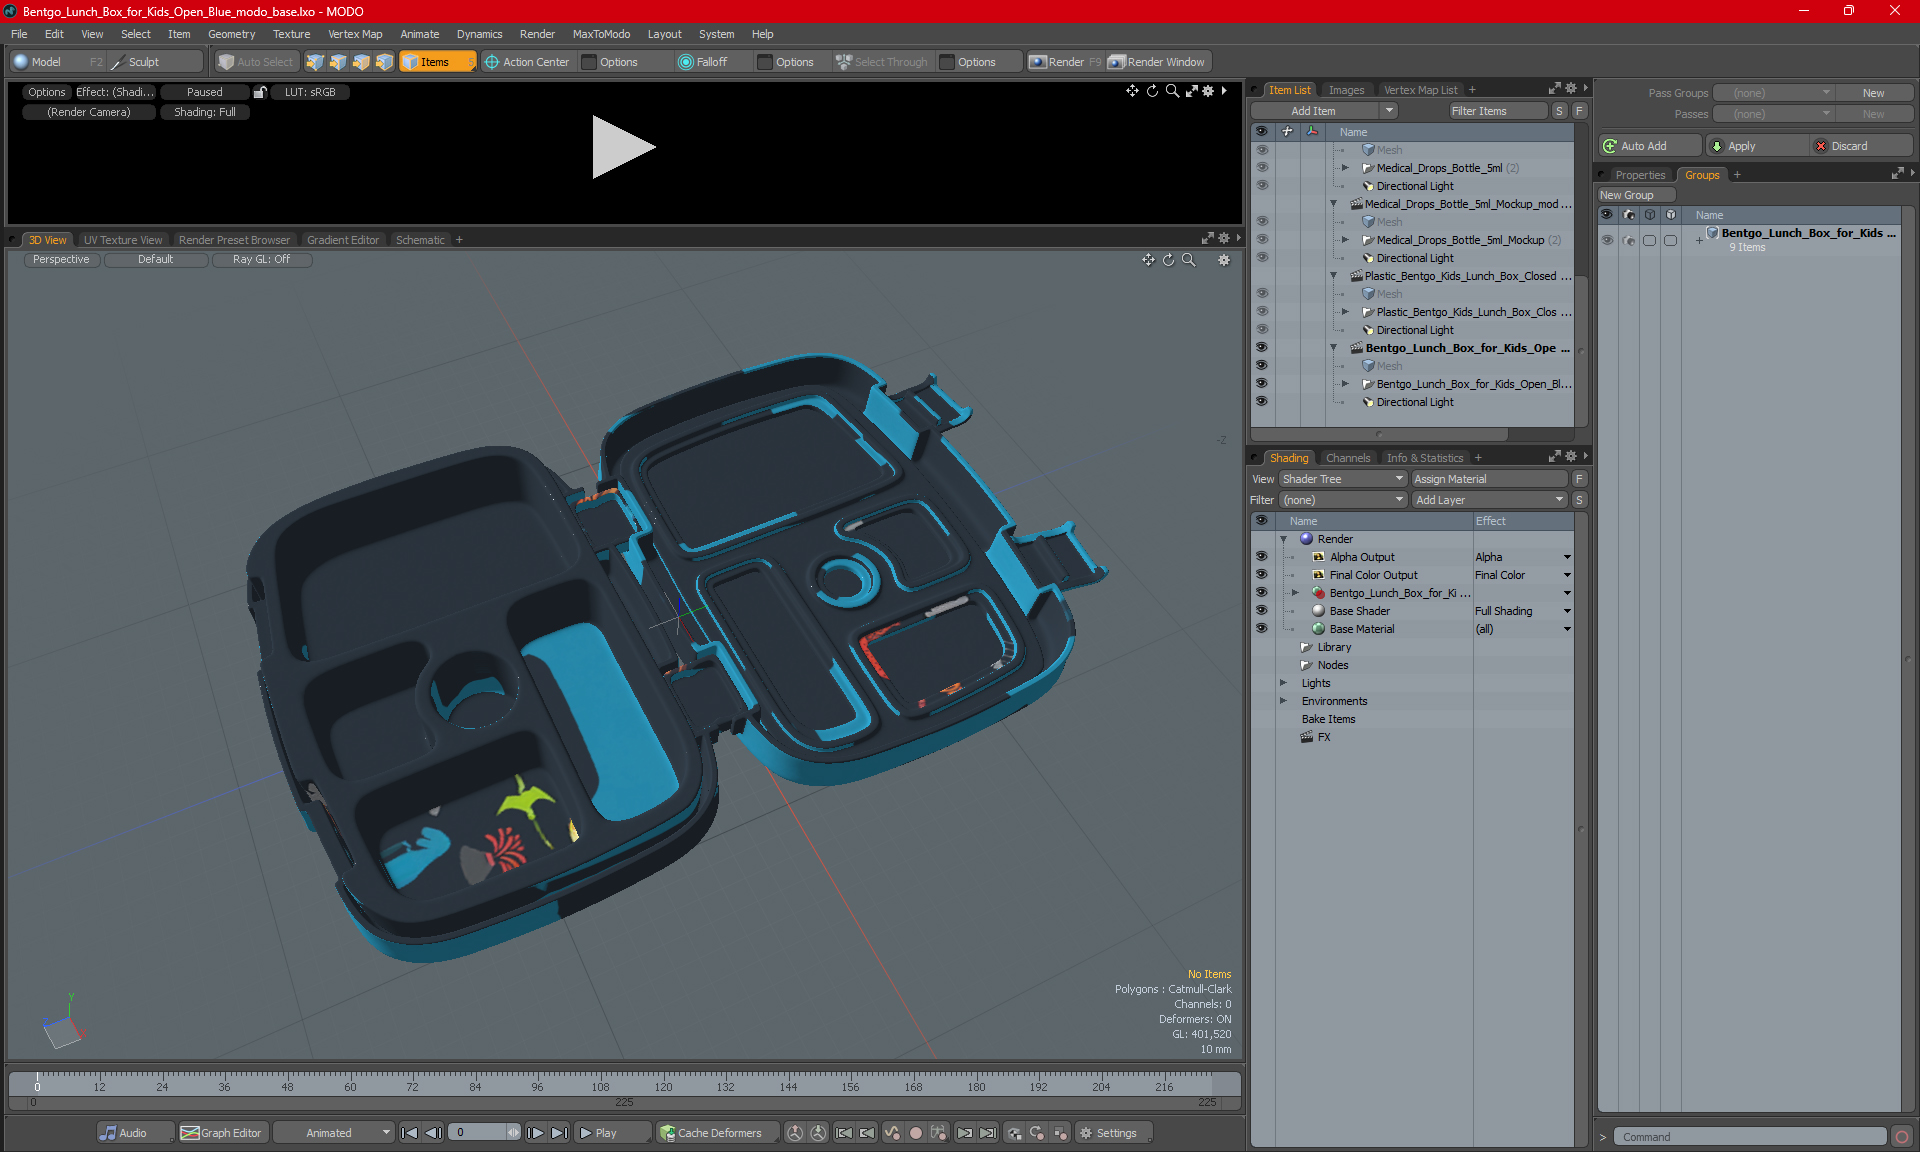
Task: Click the Apply button
Action: coord(1756,146)
